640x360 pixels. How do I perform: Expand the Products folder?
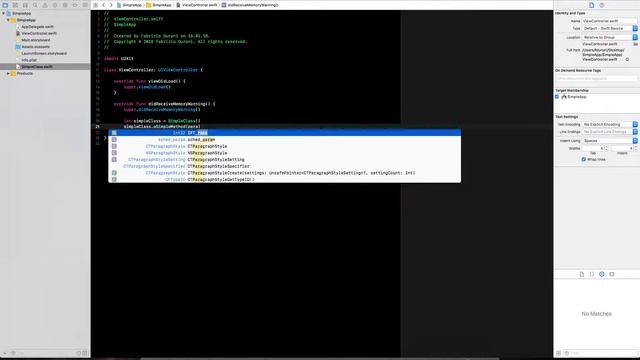coord(8,73)
